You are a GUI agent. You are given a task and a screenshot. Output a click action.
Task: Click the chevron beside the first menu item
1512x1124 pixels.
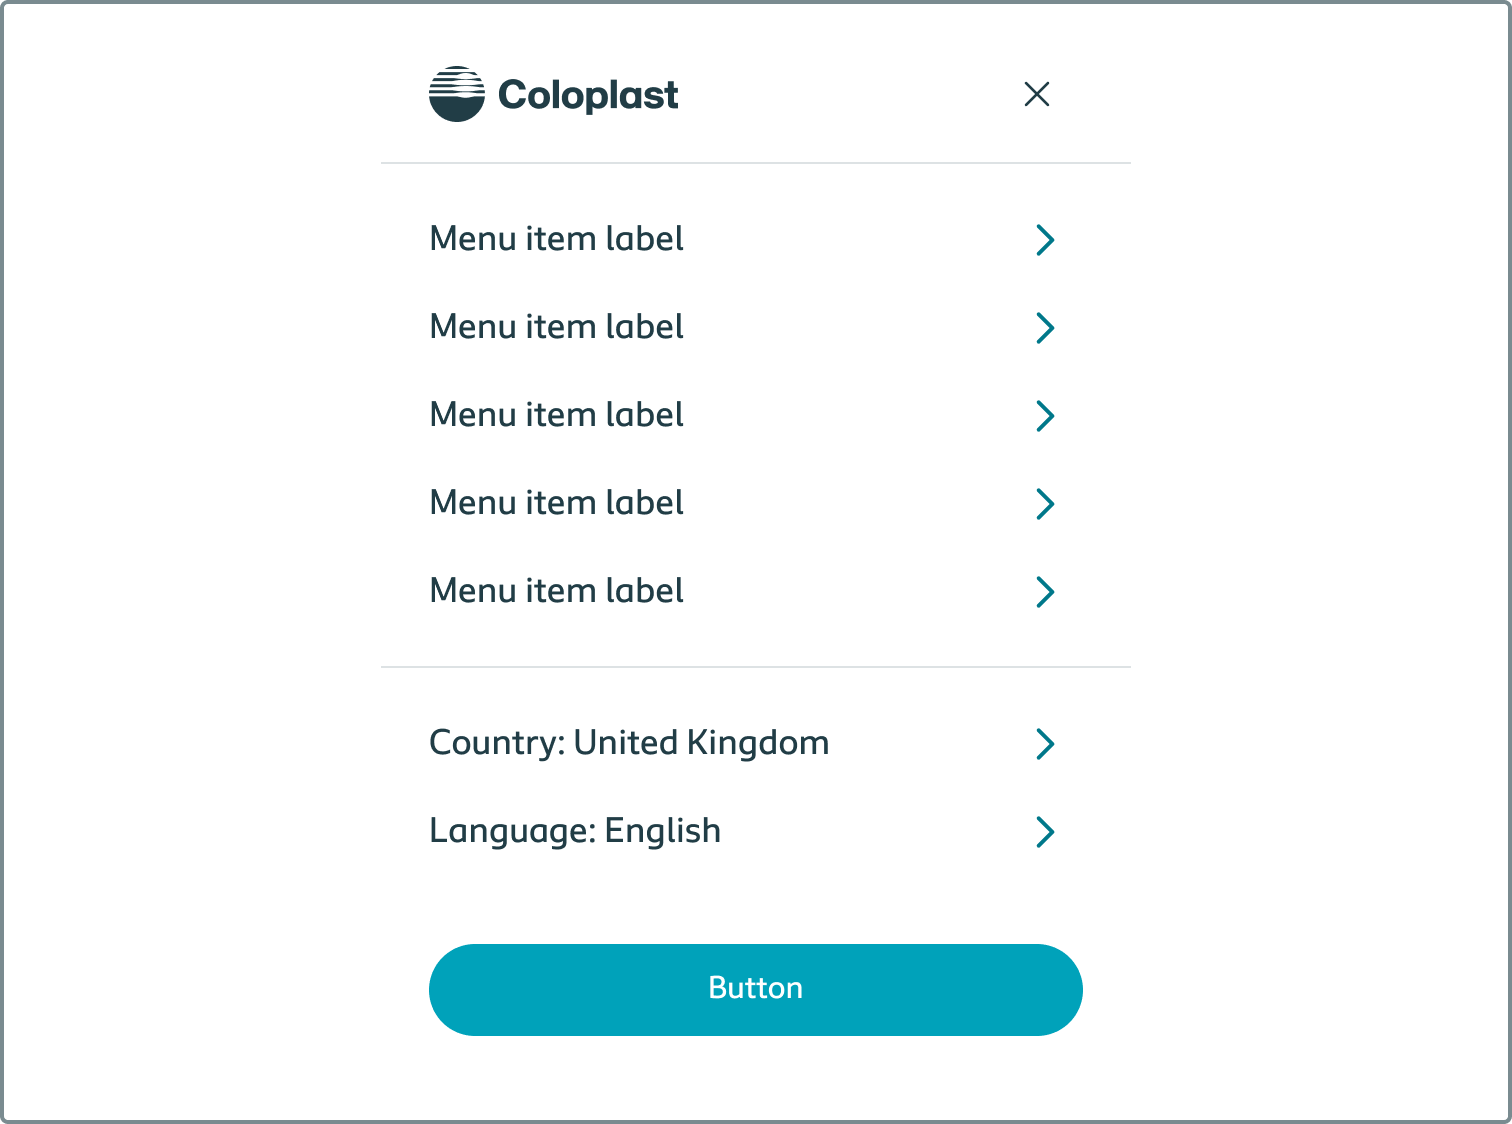click(x=1045, y=240)
